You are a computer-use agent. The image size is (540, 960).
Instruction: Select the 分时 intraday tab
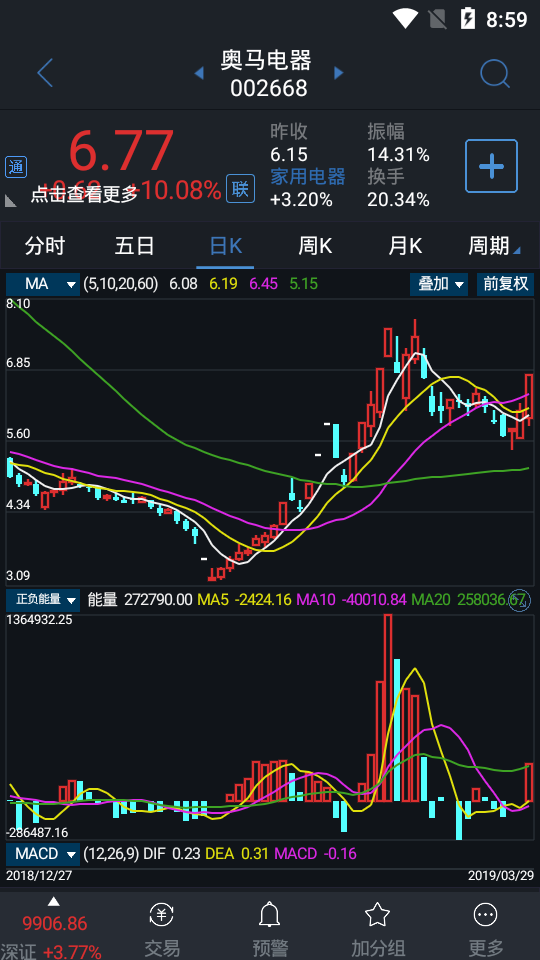click(45, 246)
